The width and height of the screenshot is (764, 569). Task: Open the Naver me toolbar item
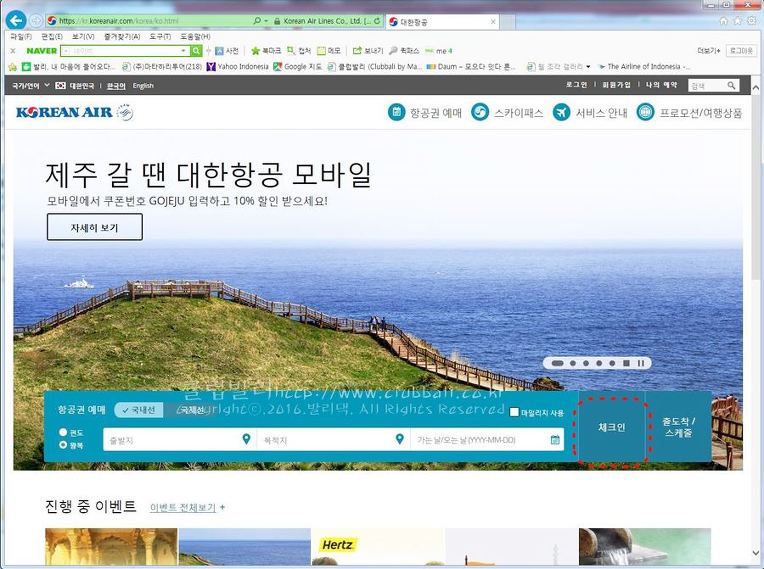coord(439,51)
